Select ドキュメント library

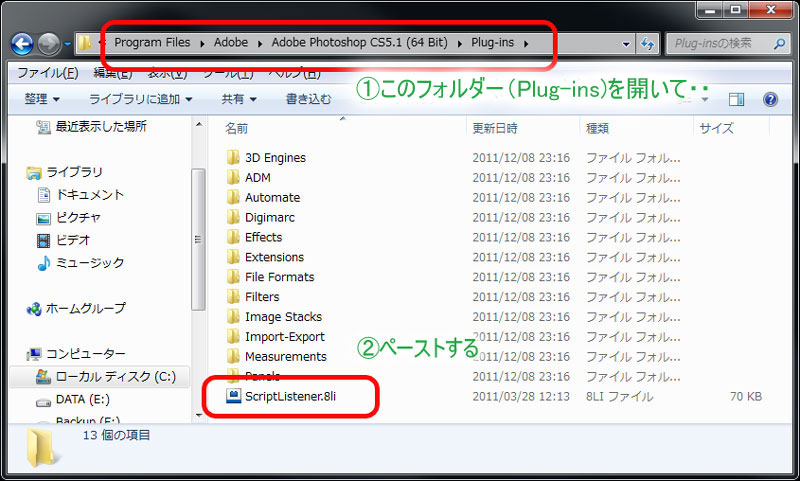[90, 195]
